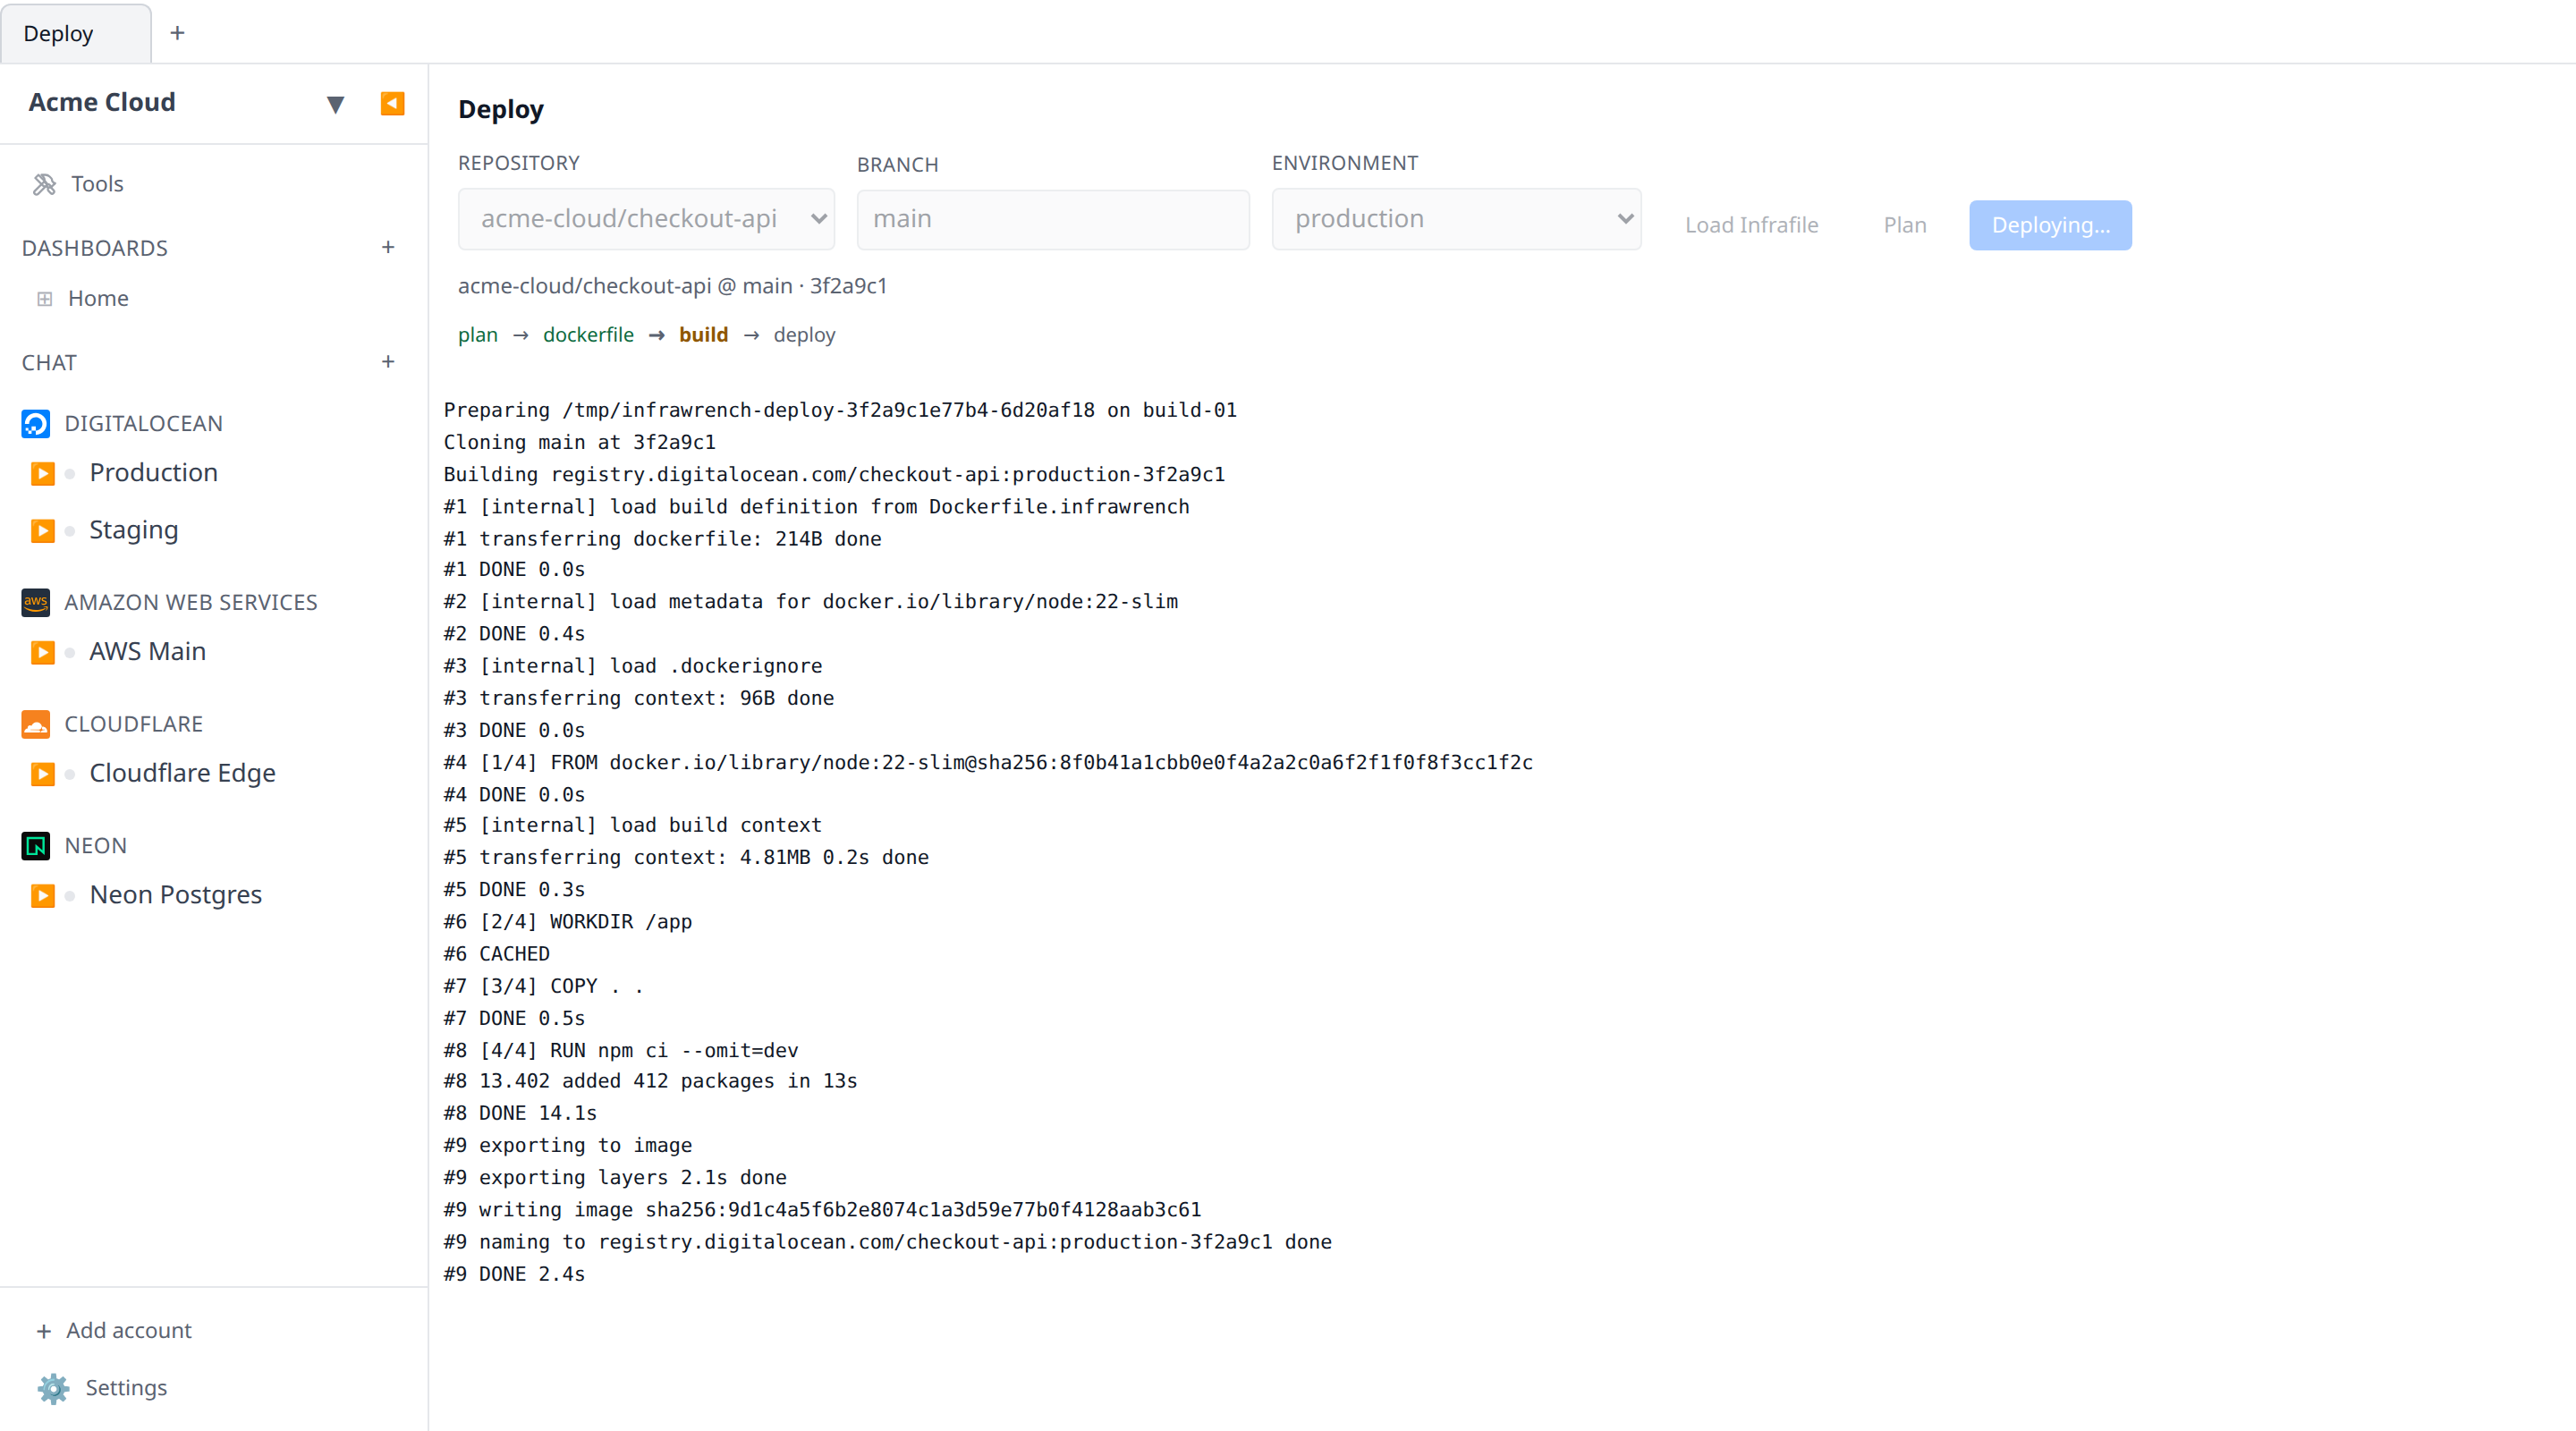Open the Staging account chat
The width and height of the screenshot is (2576, 1431).
pos(134,530)
